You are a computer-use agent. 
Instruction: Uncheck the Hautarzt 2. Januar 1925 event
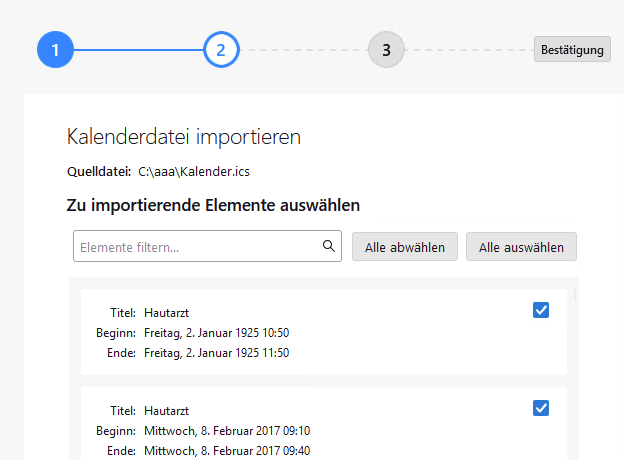point(541,311)
